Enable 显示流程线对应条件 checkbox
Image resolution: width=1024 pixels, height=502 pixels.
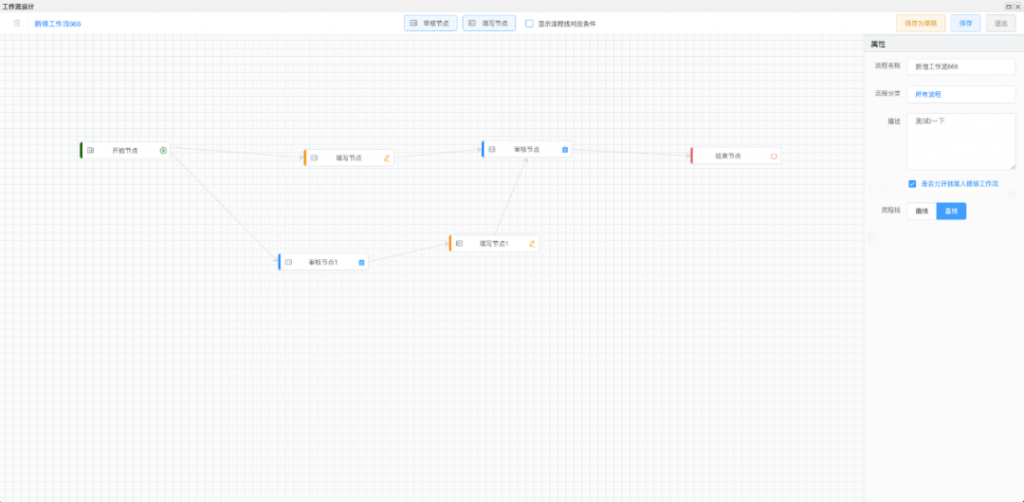click(530, 23)
